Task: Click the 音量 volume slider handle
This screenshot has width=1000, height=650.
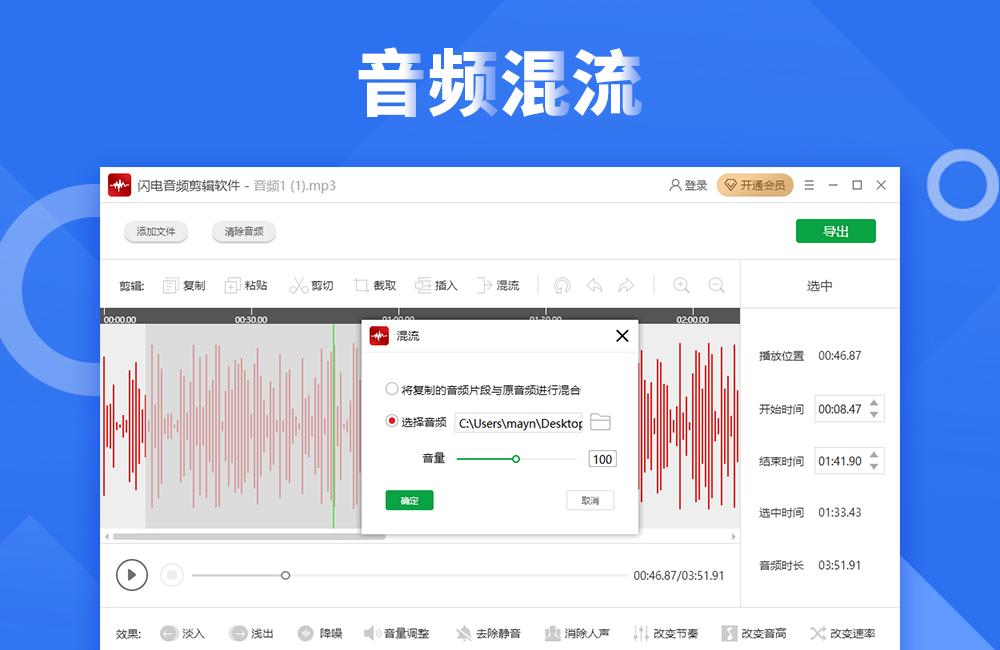Action: 516,459
